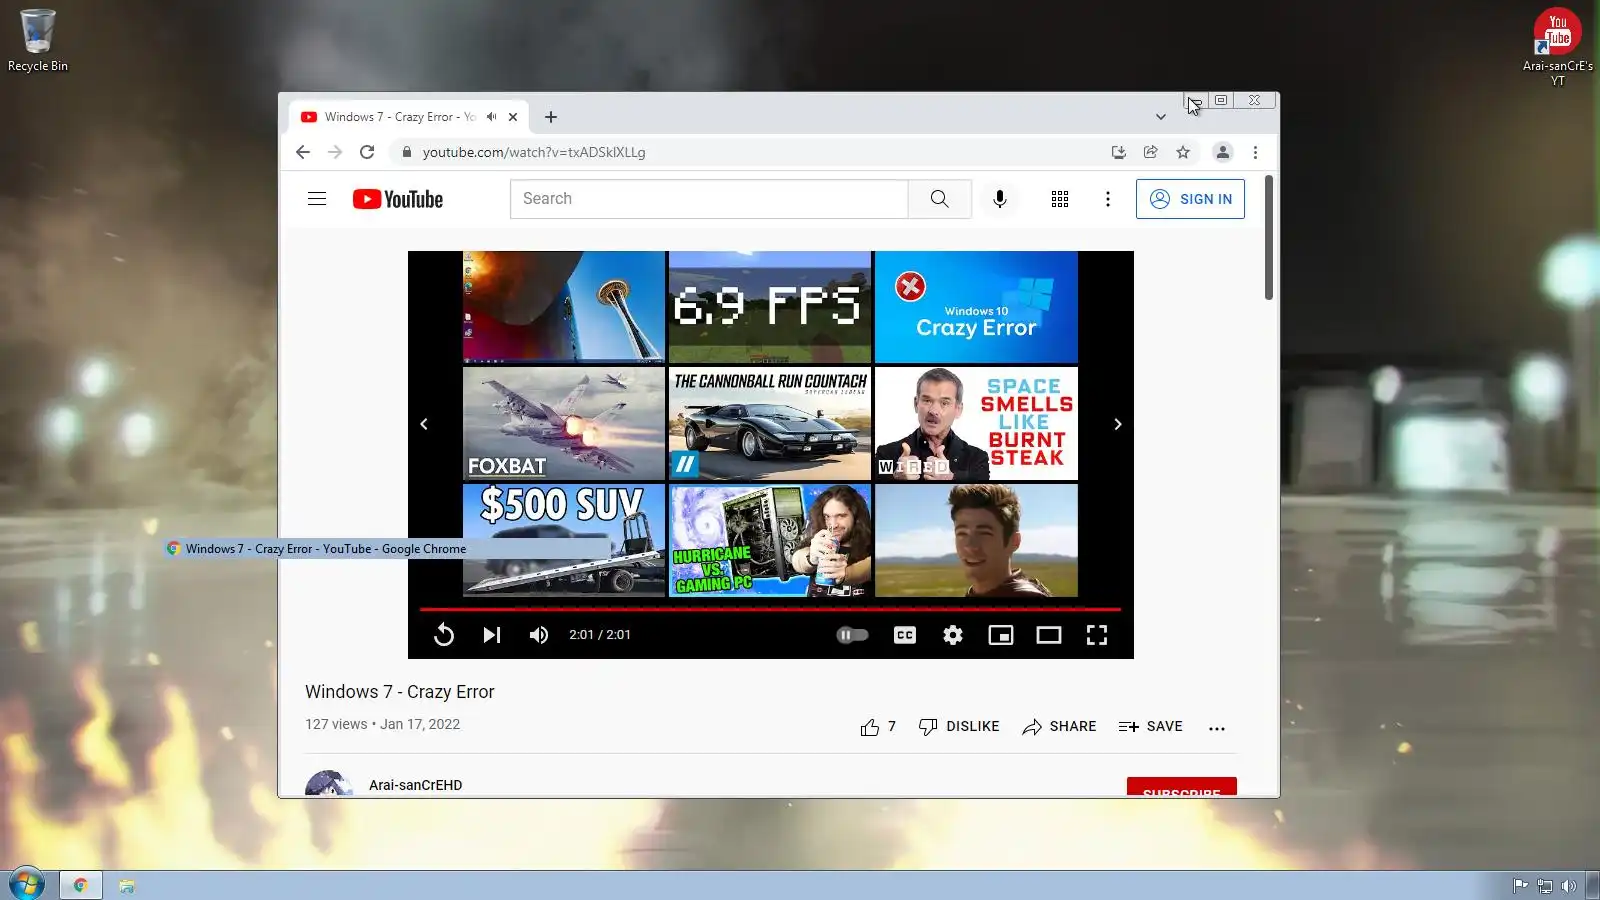The height and width of the screenshot is (900, 1600).
Task: Open the Arai-sanCrEHD channel link
Action: point(415,785)
